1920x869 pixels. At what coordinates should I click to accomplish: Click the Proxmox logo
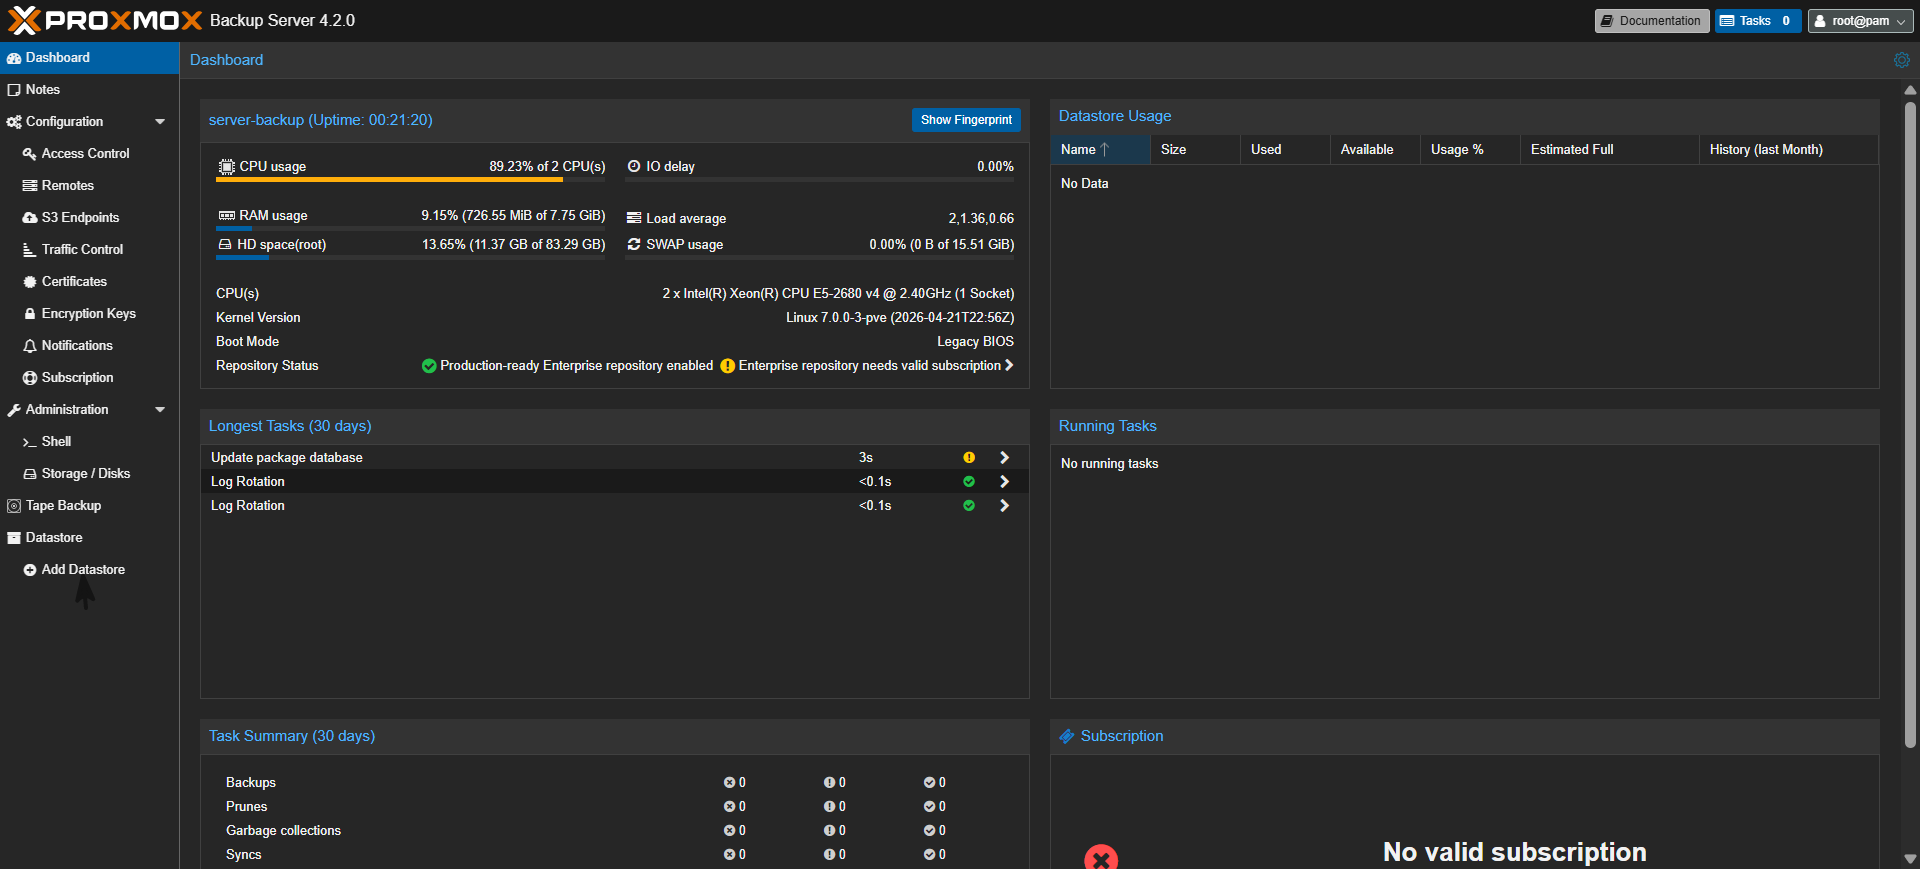point(105,20)
